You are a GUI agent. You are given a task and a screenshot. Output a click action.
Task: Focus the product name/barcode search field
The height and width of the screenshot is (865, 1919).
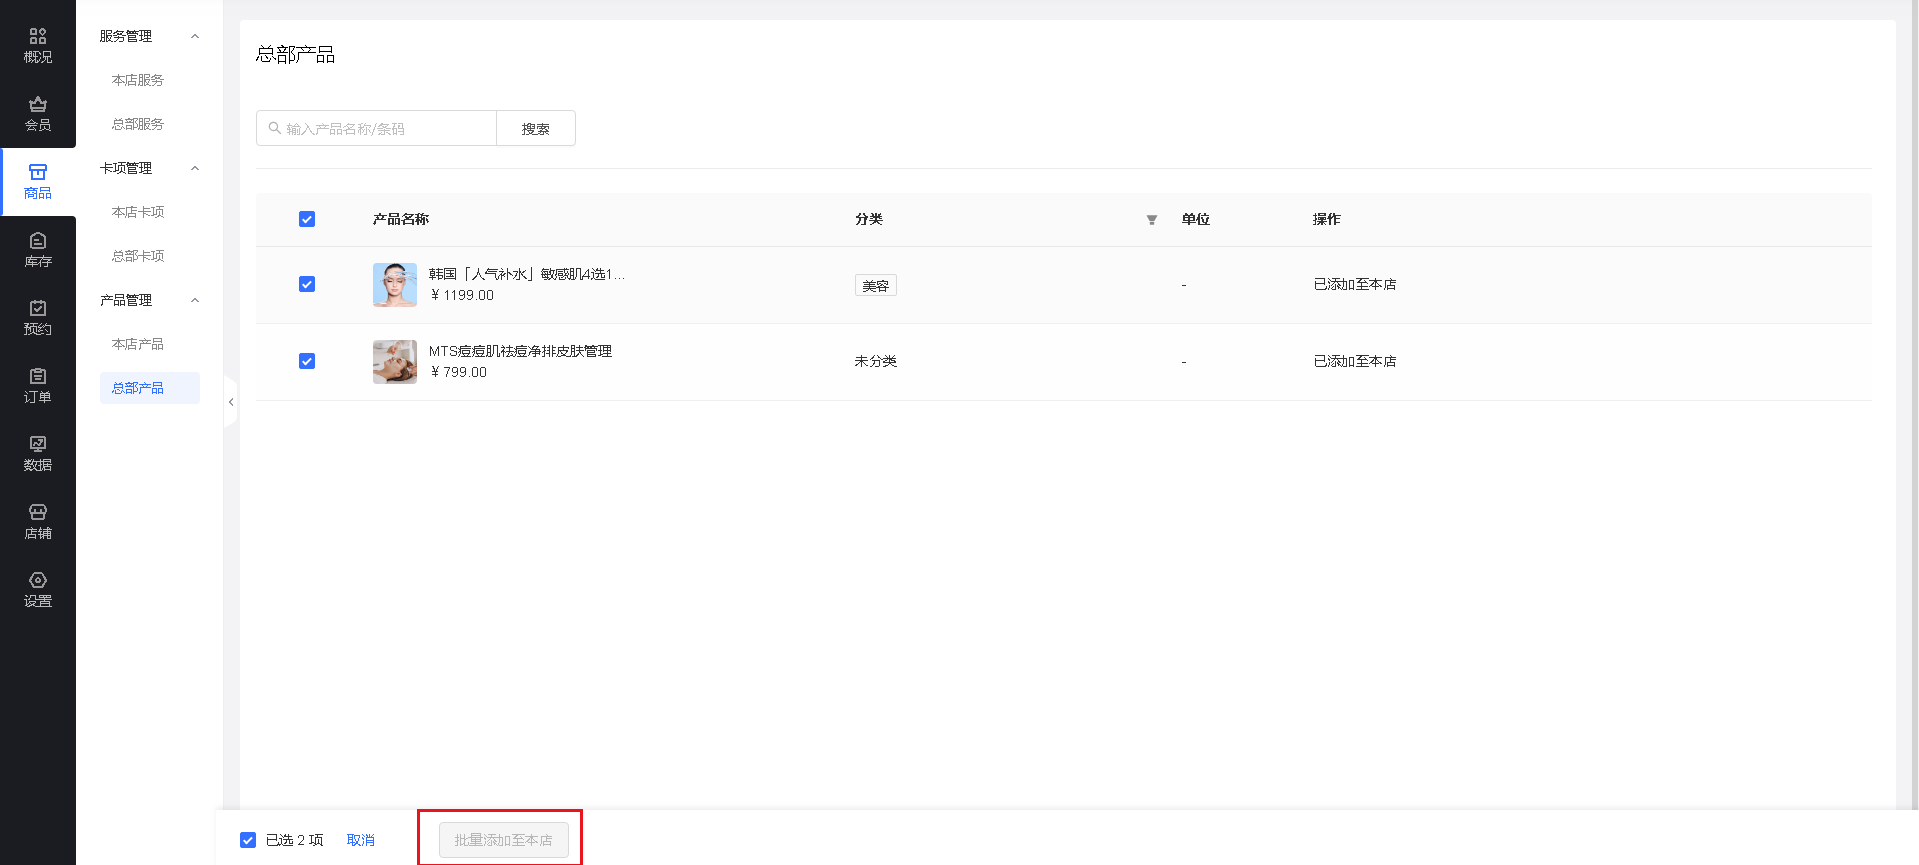(x=377, y=128)
